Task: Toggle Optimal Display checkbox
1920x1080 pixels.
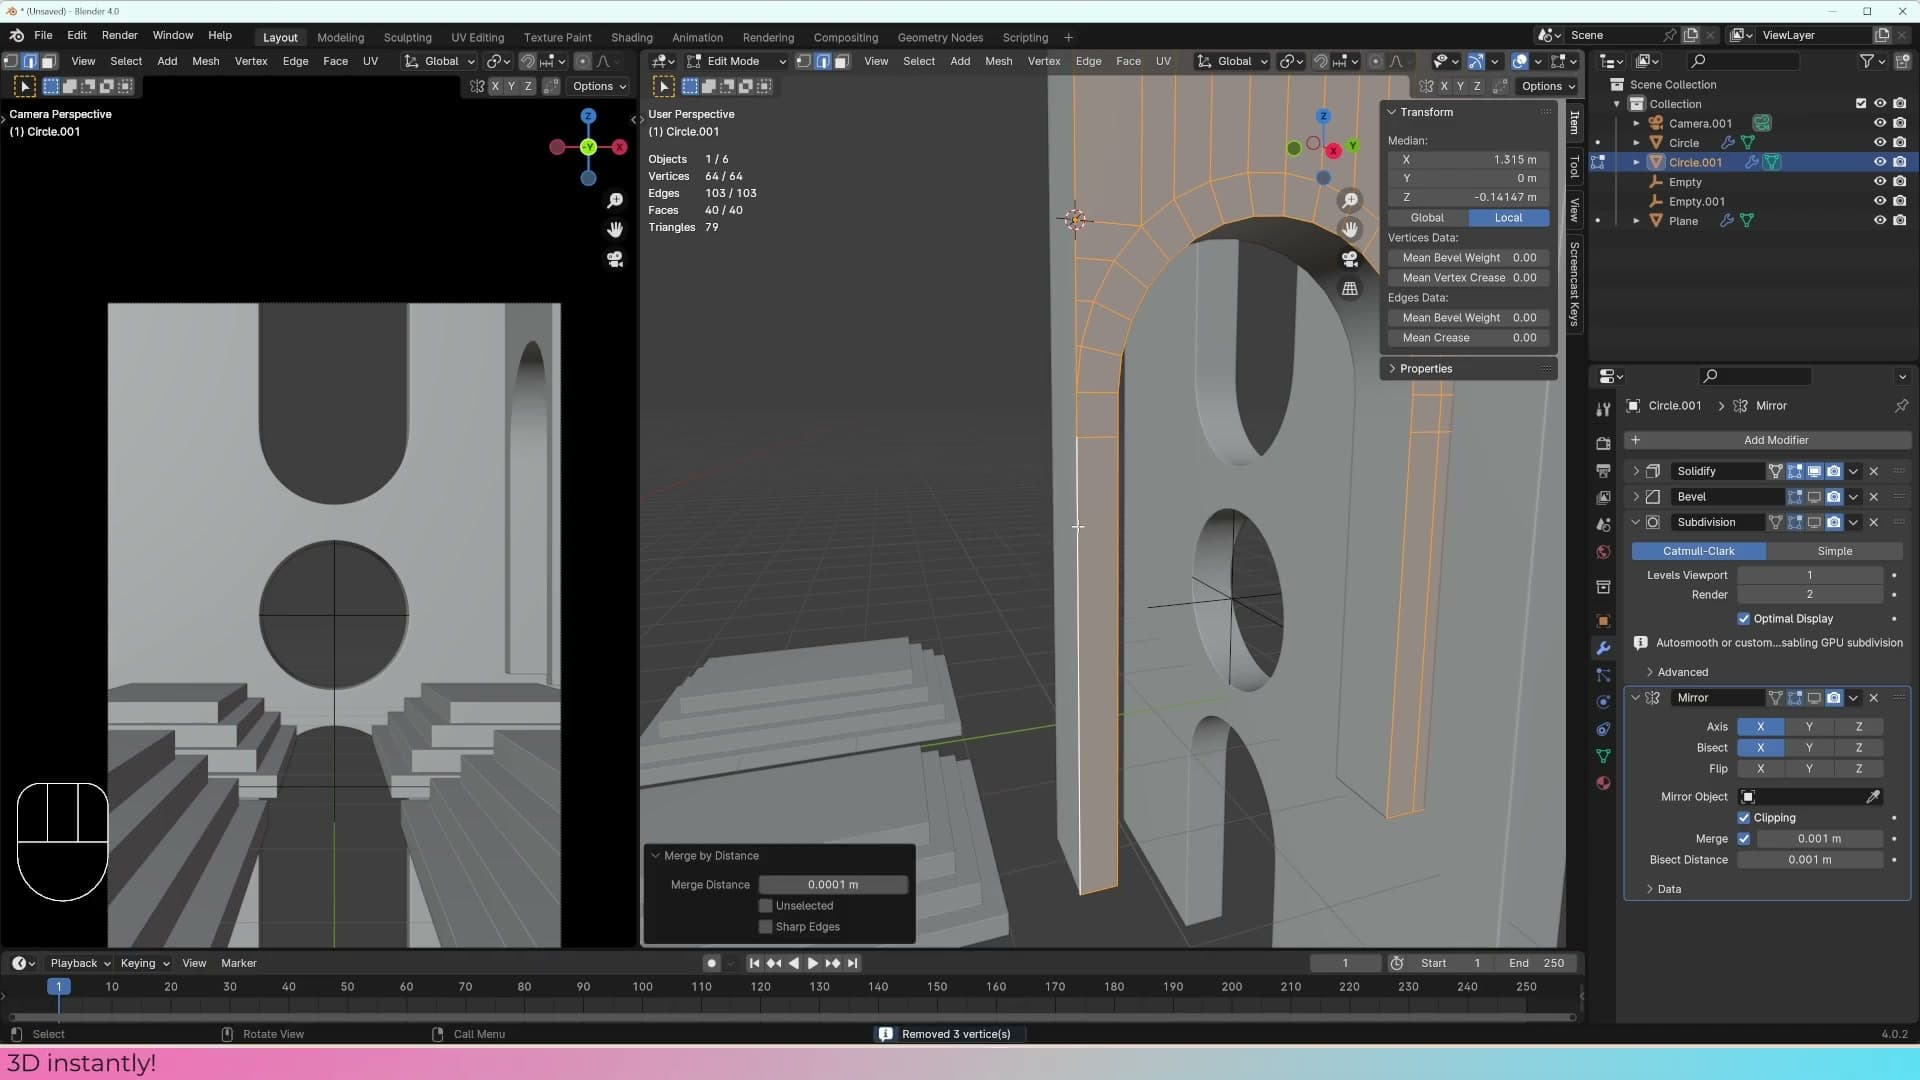Action: [1744, 619]
